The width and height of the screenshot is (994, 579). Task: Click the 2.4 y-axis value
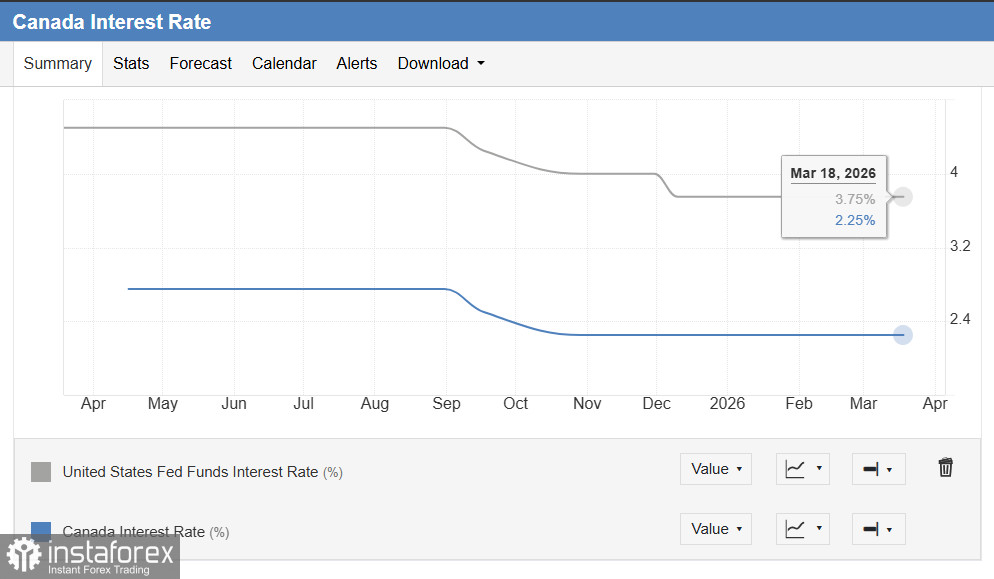[960, 319]
